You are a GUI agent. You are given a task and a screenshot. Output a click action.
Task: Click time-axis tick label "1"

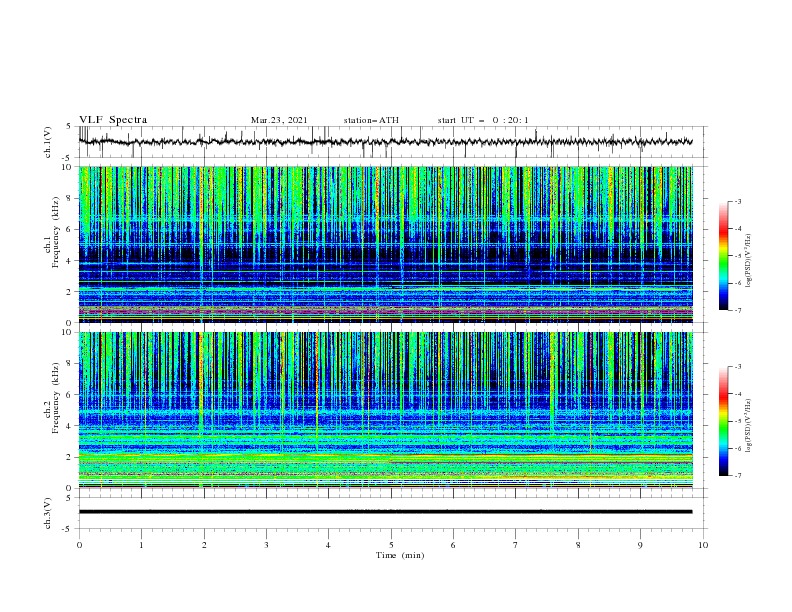141,545
